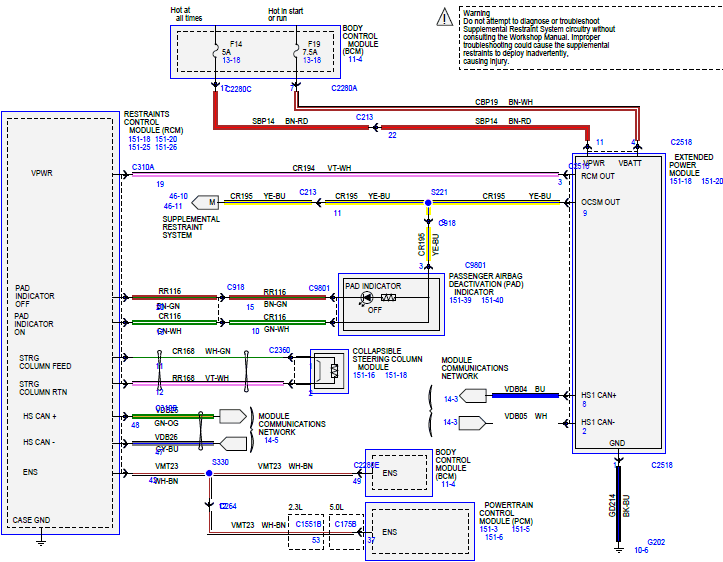
Task: Open the 151-3 PCM reference
Action: pyautogui.click(x=488, y=529)
